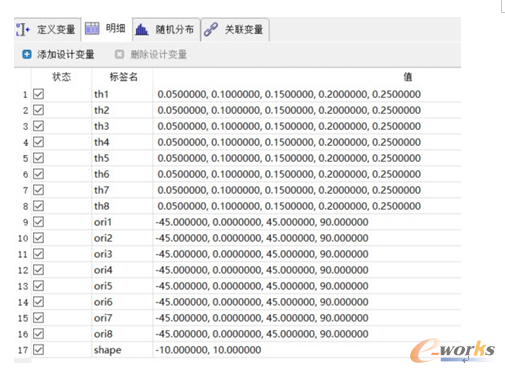This screenshot has width=505, height=373.
Task: Disable the ori8 variable checkbox
Action: (x=38, y=334)
